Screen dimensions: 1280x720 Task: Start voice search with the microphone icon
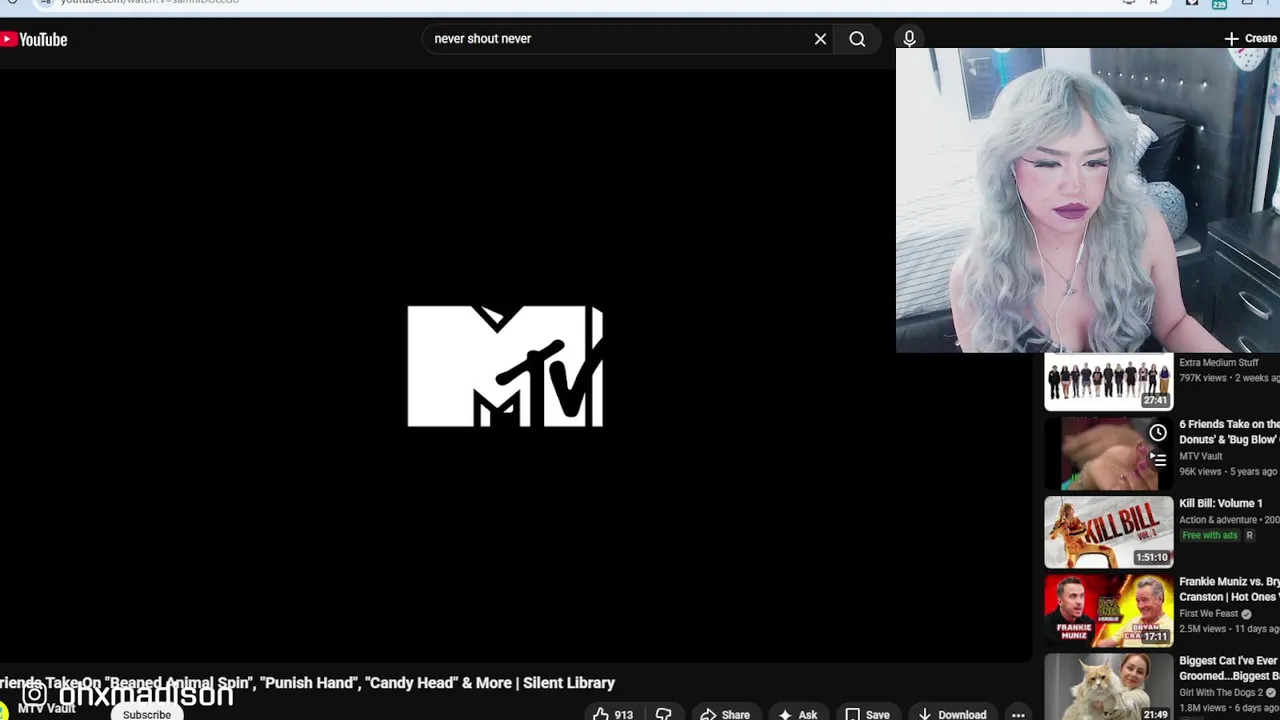(909, 39)
